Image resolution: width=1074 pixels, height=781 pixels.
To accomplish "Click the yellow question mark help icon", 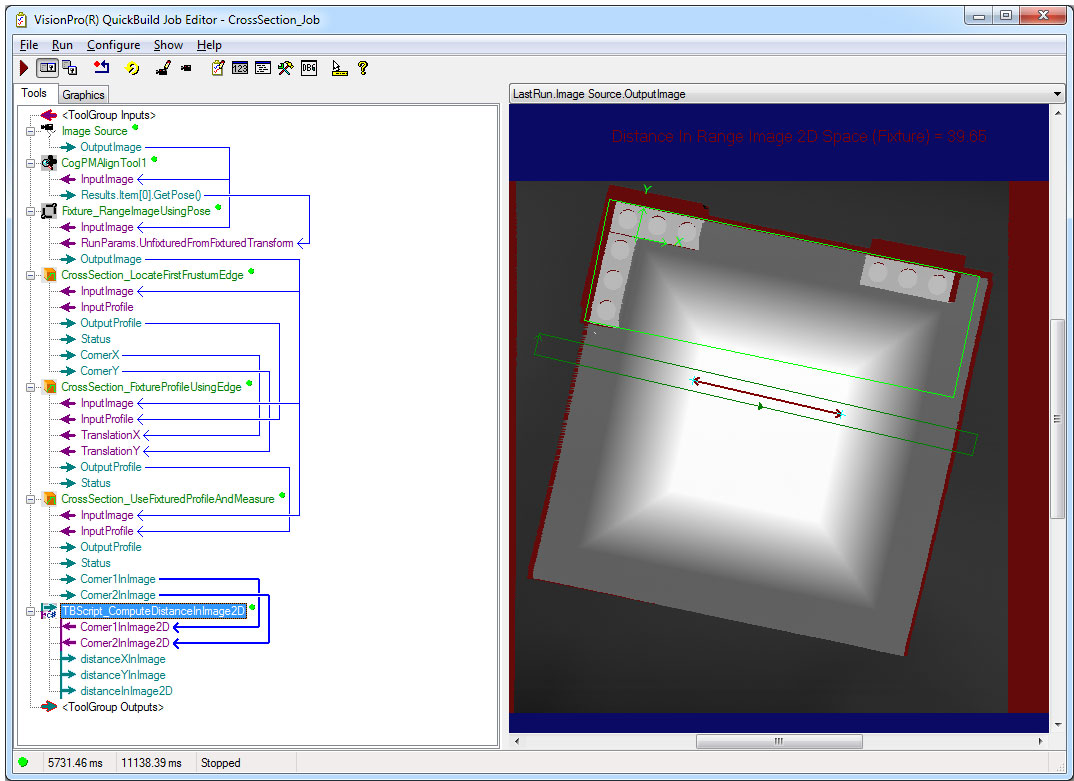I will coord(363,68).
